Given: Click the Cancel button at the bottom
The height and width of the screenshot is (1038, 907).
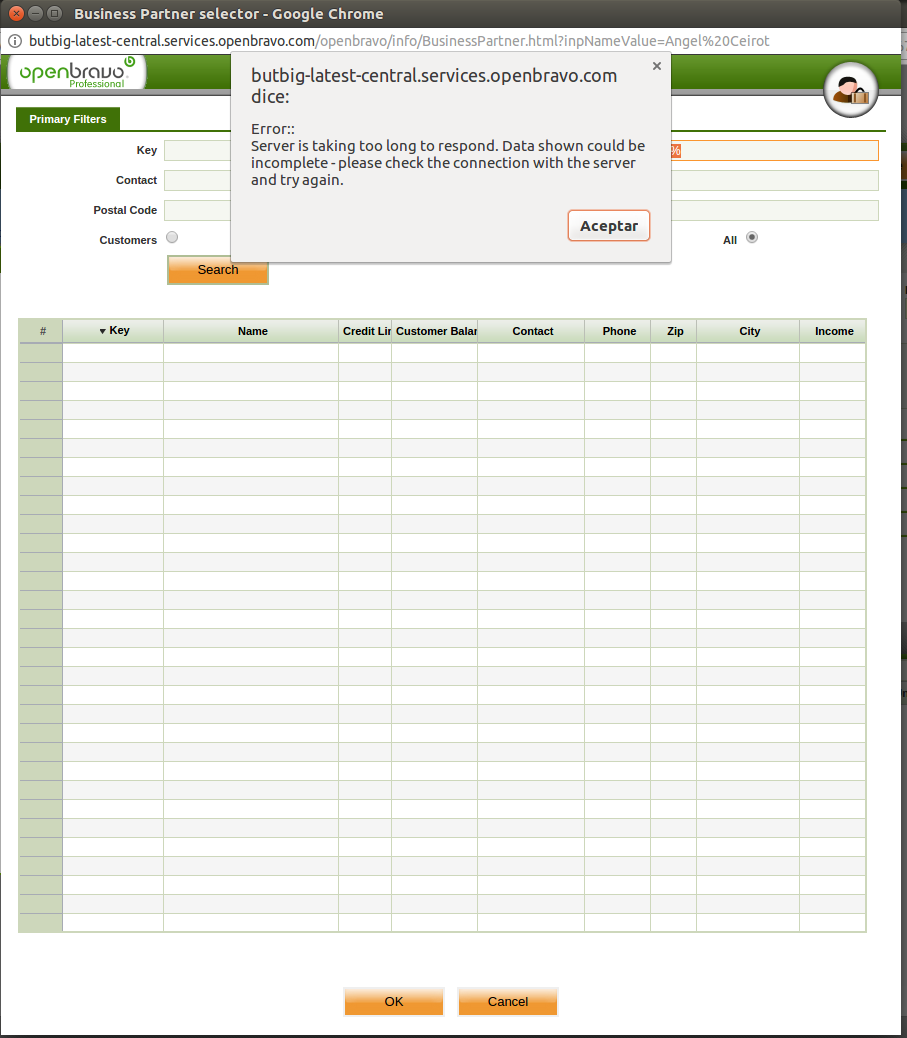Looking at the screenshot, I should click(x=508, y=1002).
